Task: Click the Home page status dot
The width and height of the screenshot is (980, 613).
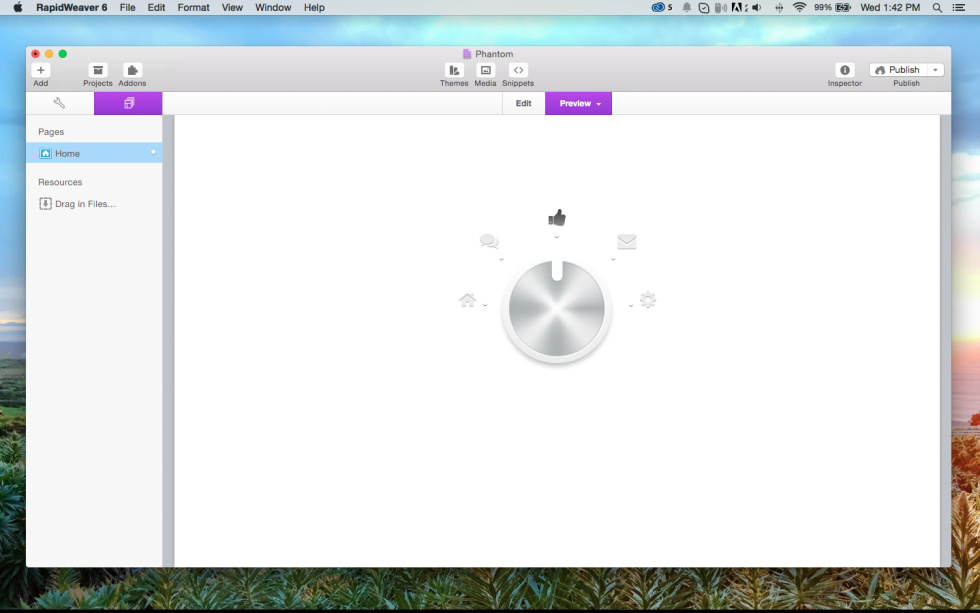Action: (x=153, y=152)
